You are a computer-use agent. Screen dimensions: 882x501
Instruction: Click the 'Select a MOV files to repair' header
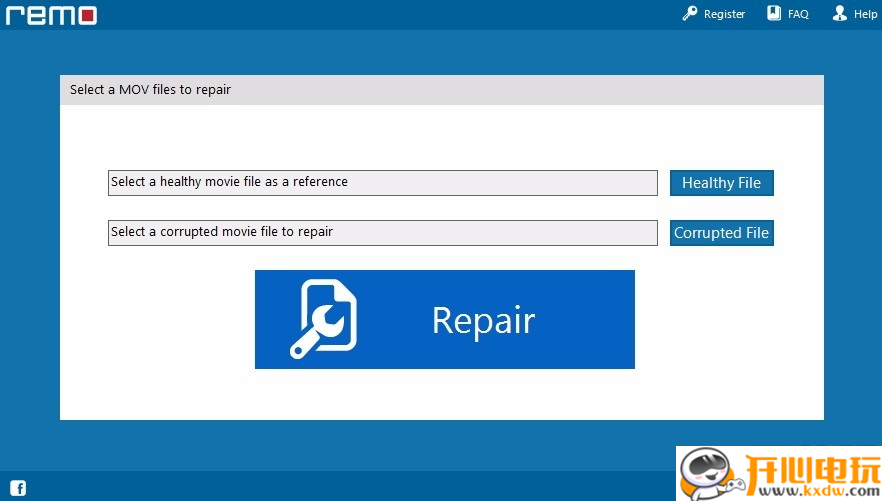[150, 90]
